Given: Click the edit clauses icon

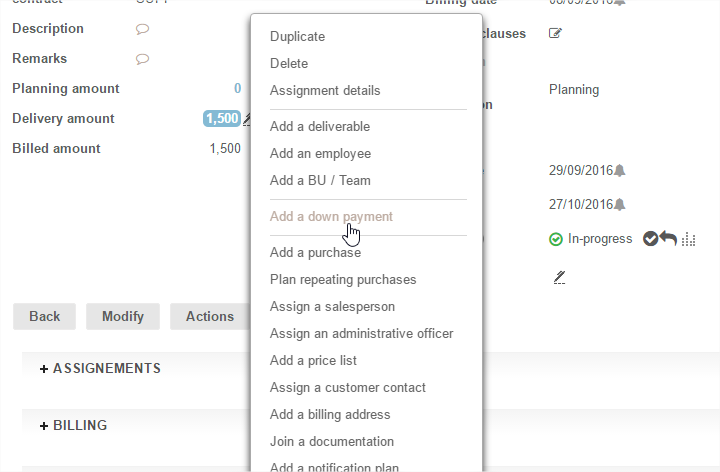Looking at the screenshot, I should pos(555,33).
